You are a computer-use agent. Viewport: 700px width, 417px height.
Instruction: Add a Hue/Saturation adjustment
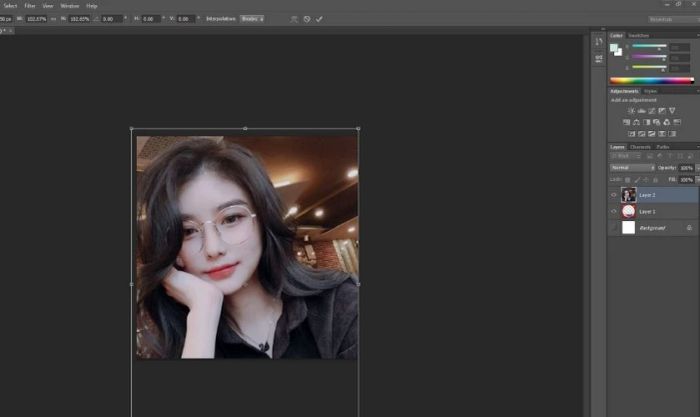pos(626,122)
